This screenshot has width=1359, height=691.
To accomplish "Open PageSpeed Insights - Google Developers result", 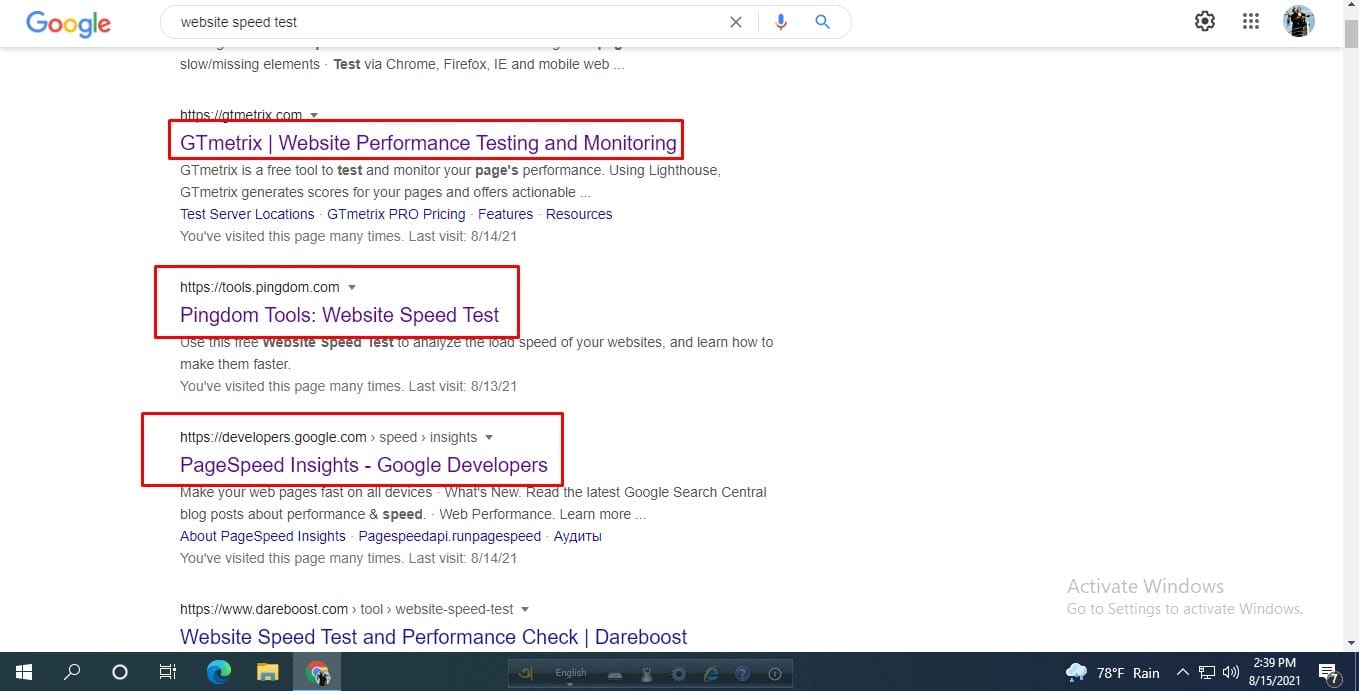I will tap(364, 465).
